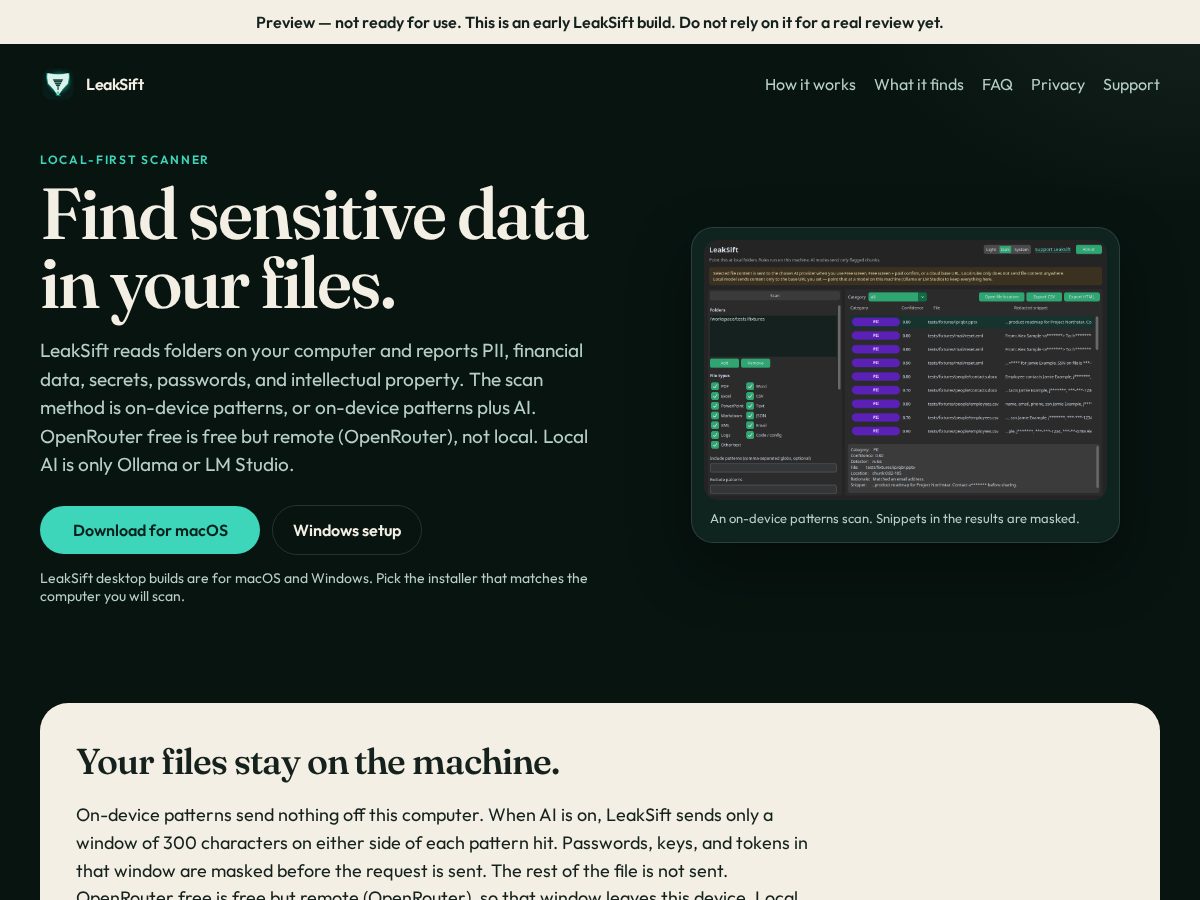Open the How it works page
The height and width of the screenshot is (900, 1200).
pos(810,84)
